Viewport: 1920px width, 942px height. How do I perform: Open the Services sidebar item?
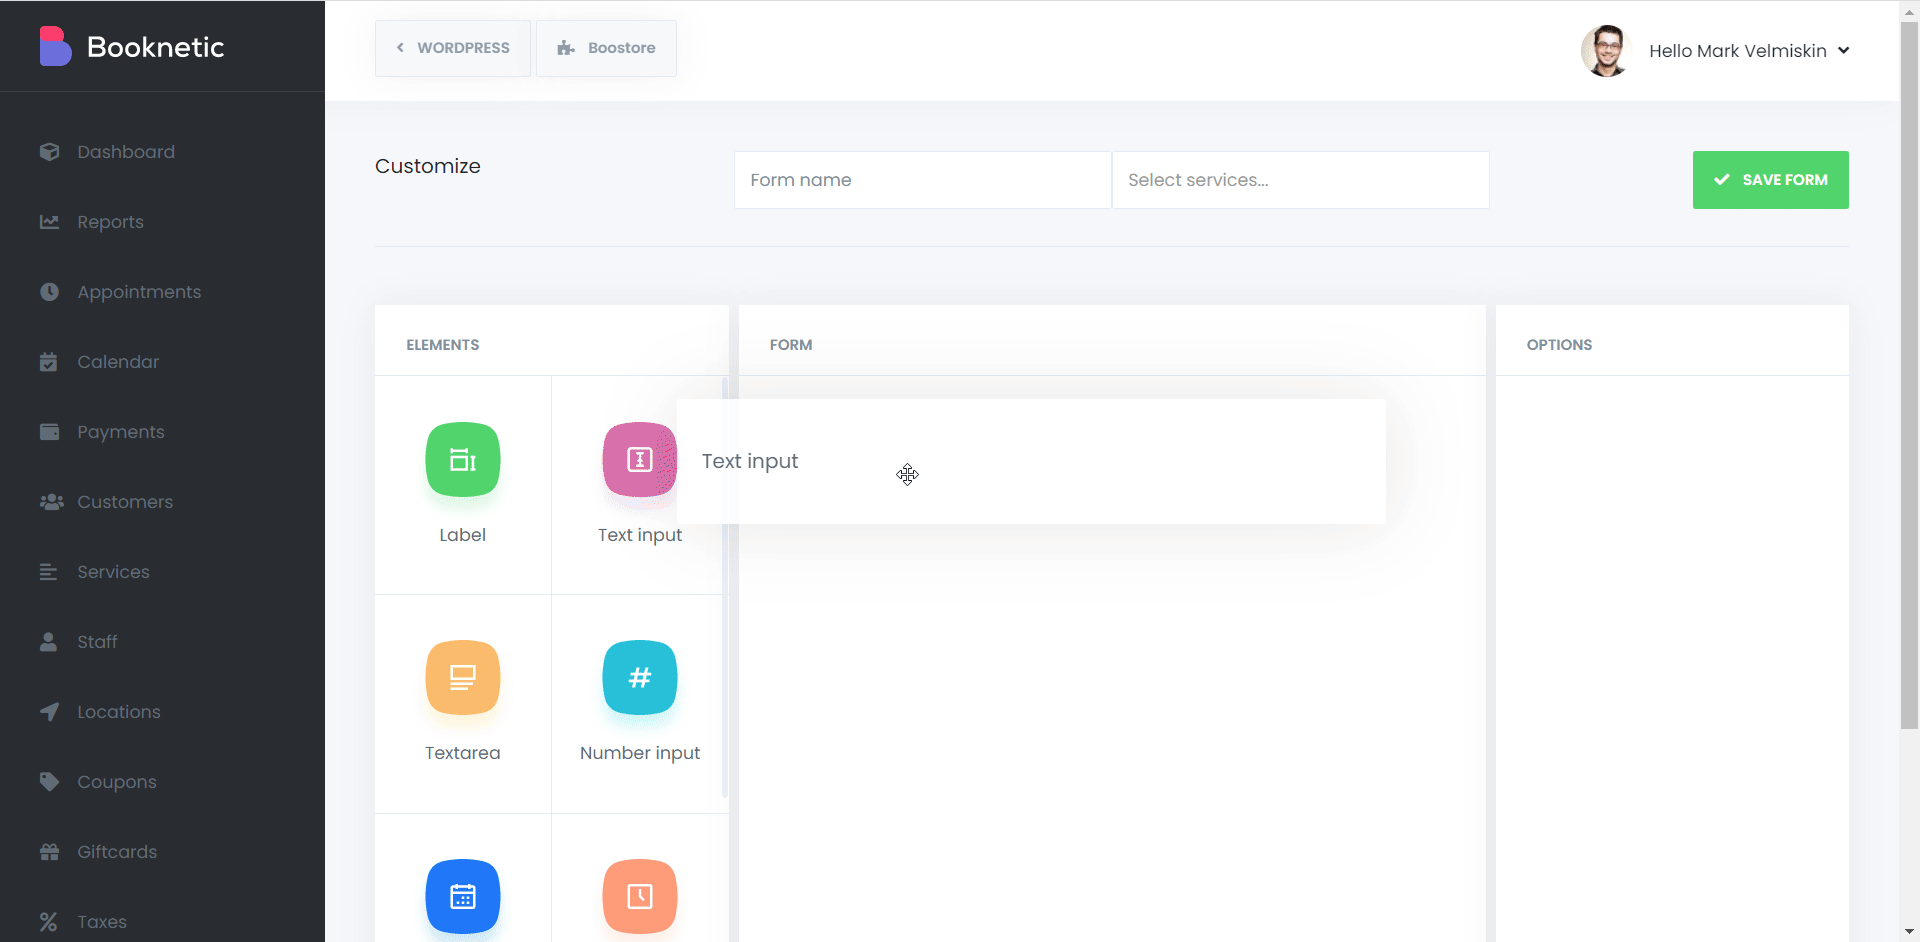click(x=113, y=571)
